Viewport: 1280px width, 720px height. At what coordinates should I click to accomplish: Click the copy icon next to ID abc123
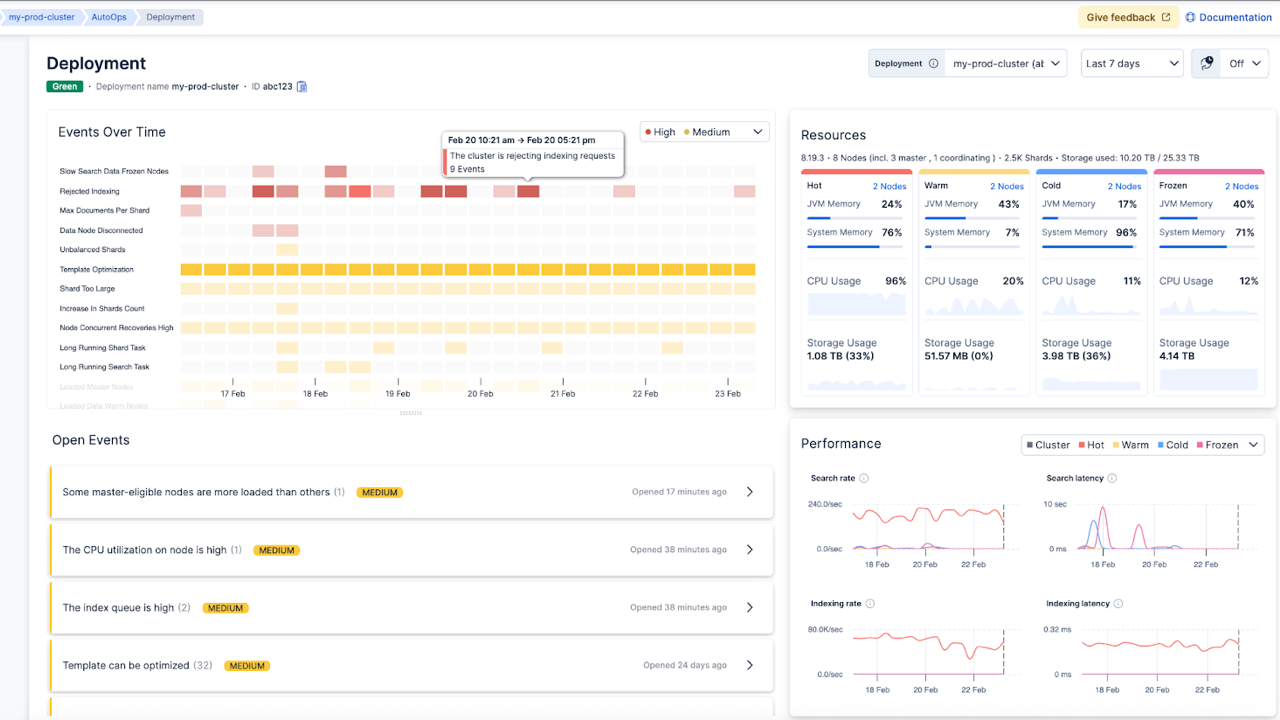click(x=302, y=86)
